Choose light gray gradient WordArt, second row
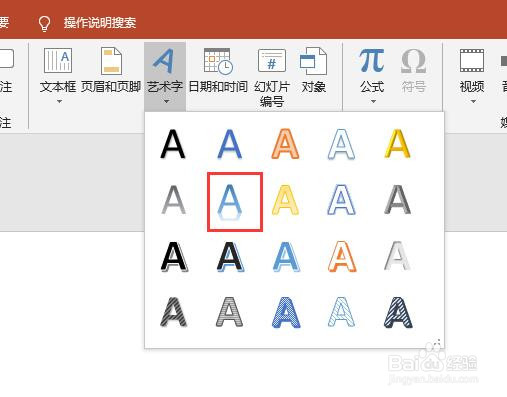 (x=173, y=200)
